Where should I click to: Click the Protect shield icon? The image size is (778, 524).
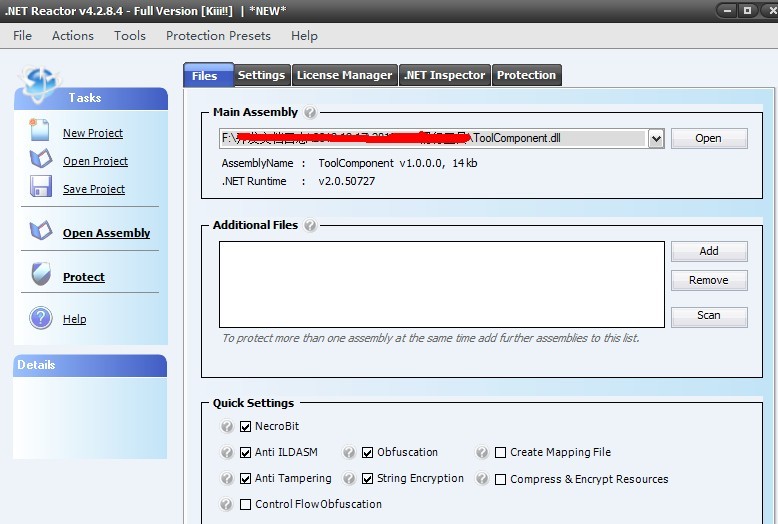[41, 274]
